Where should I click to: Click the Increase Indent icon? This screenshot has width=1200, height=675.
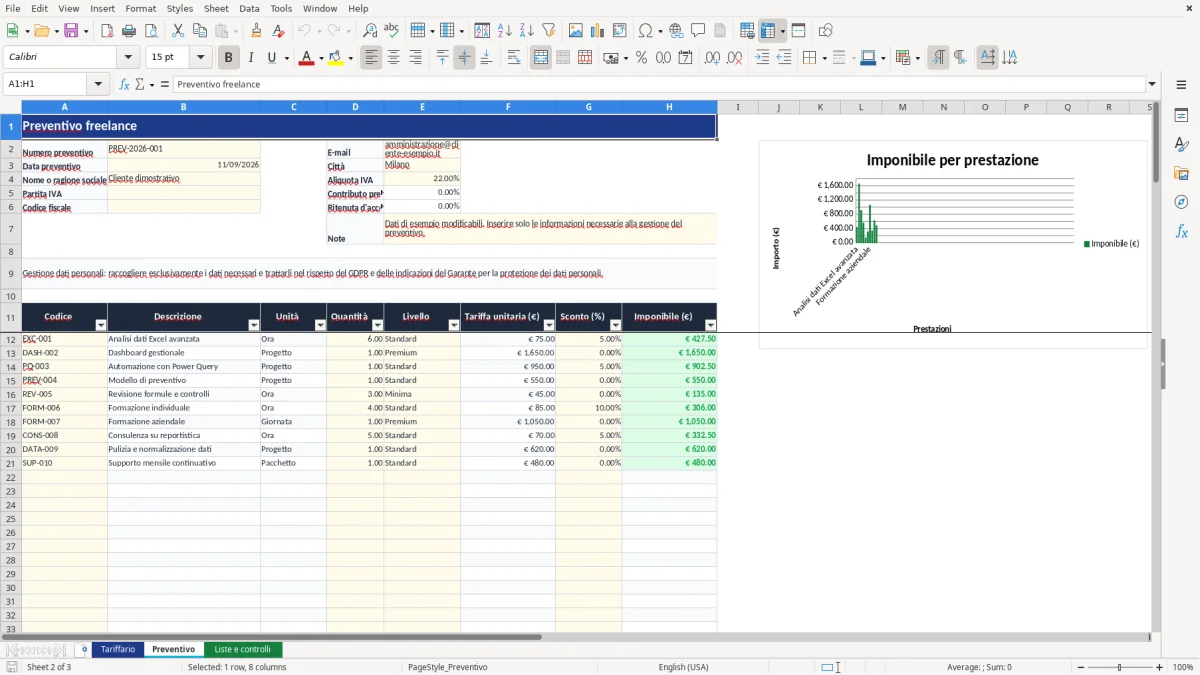(762, 58)
